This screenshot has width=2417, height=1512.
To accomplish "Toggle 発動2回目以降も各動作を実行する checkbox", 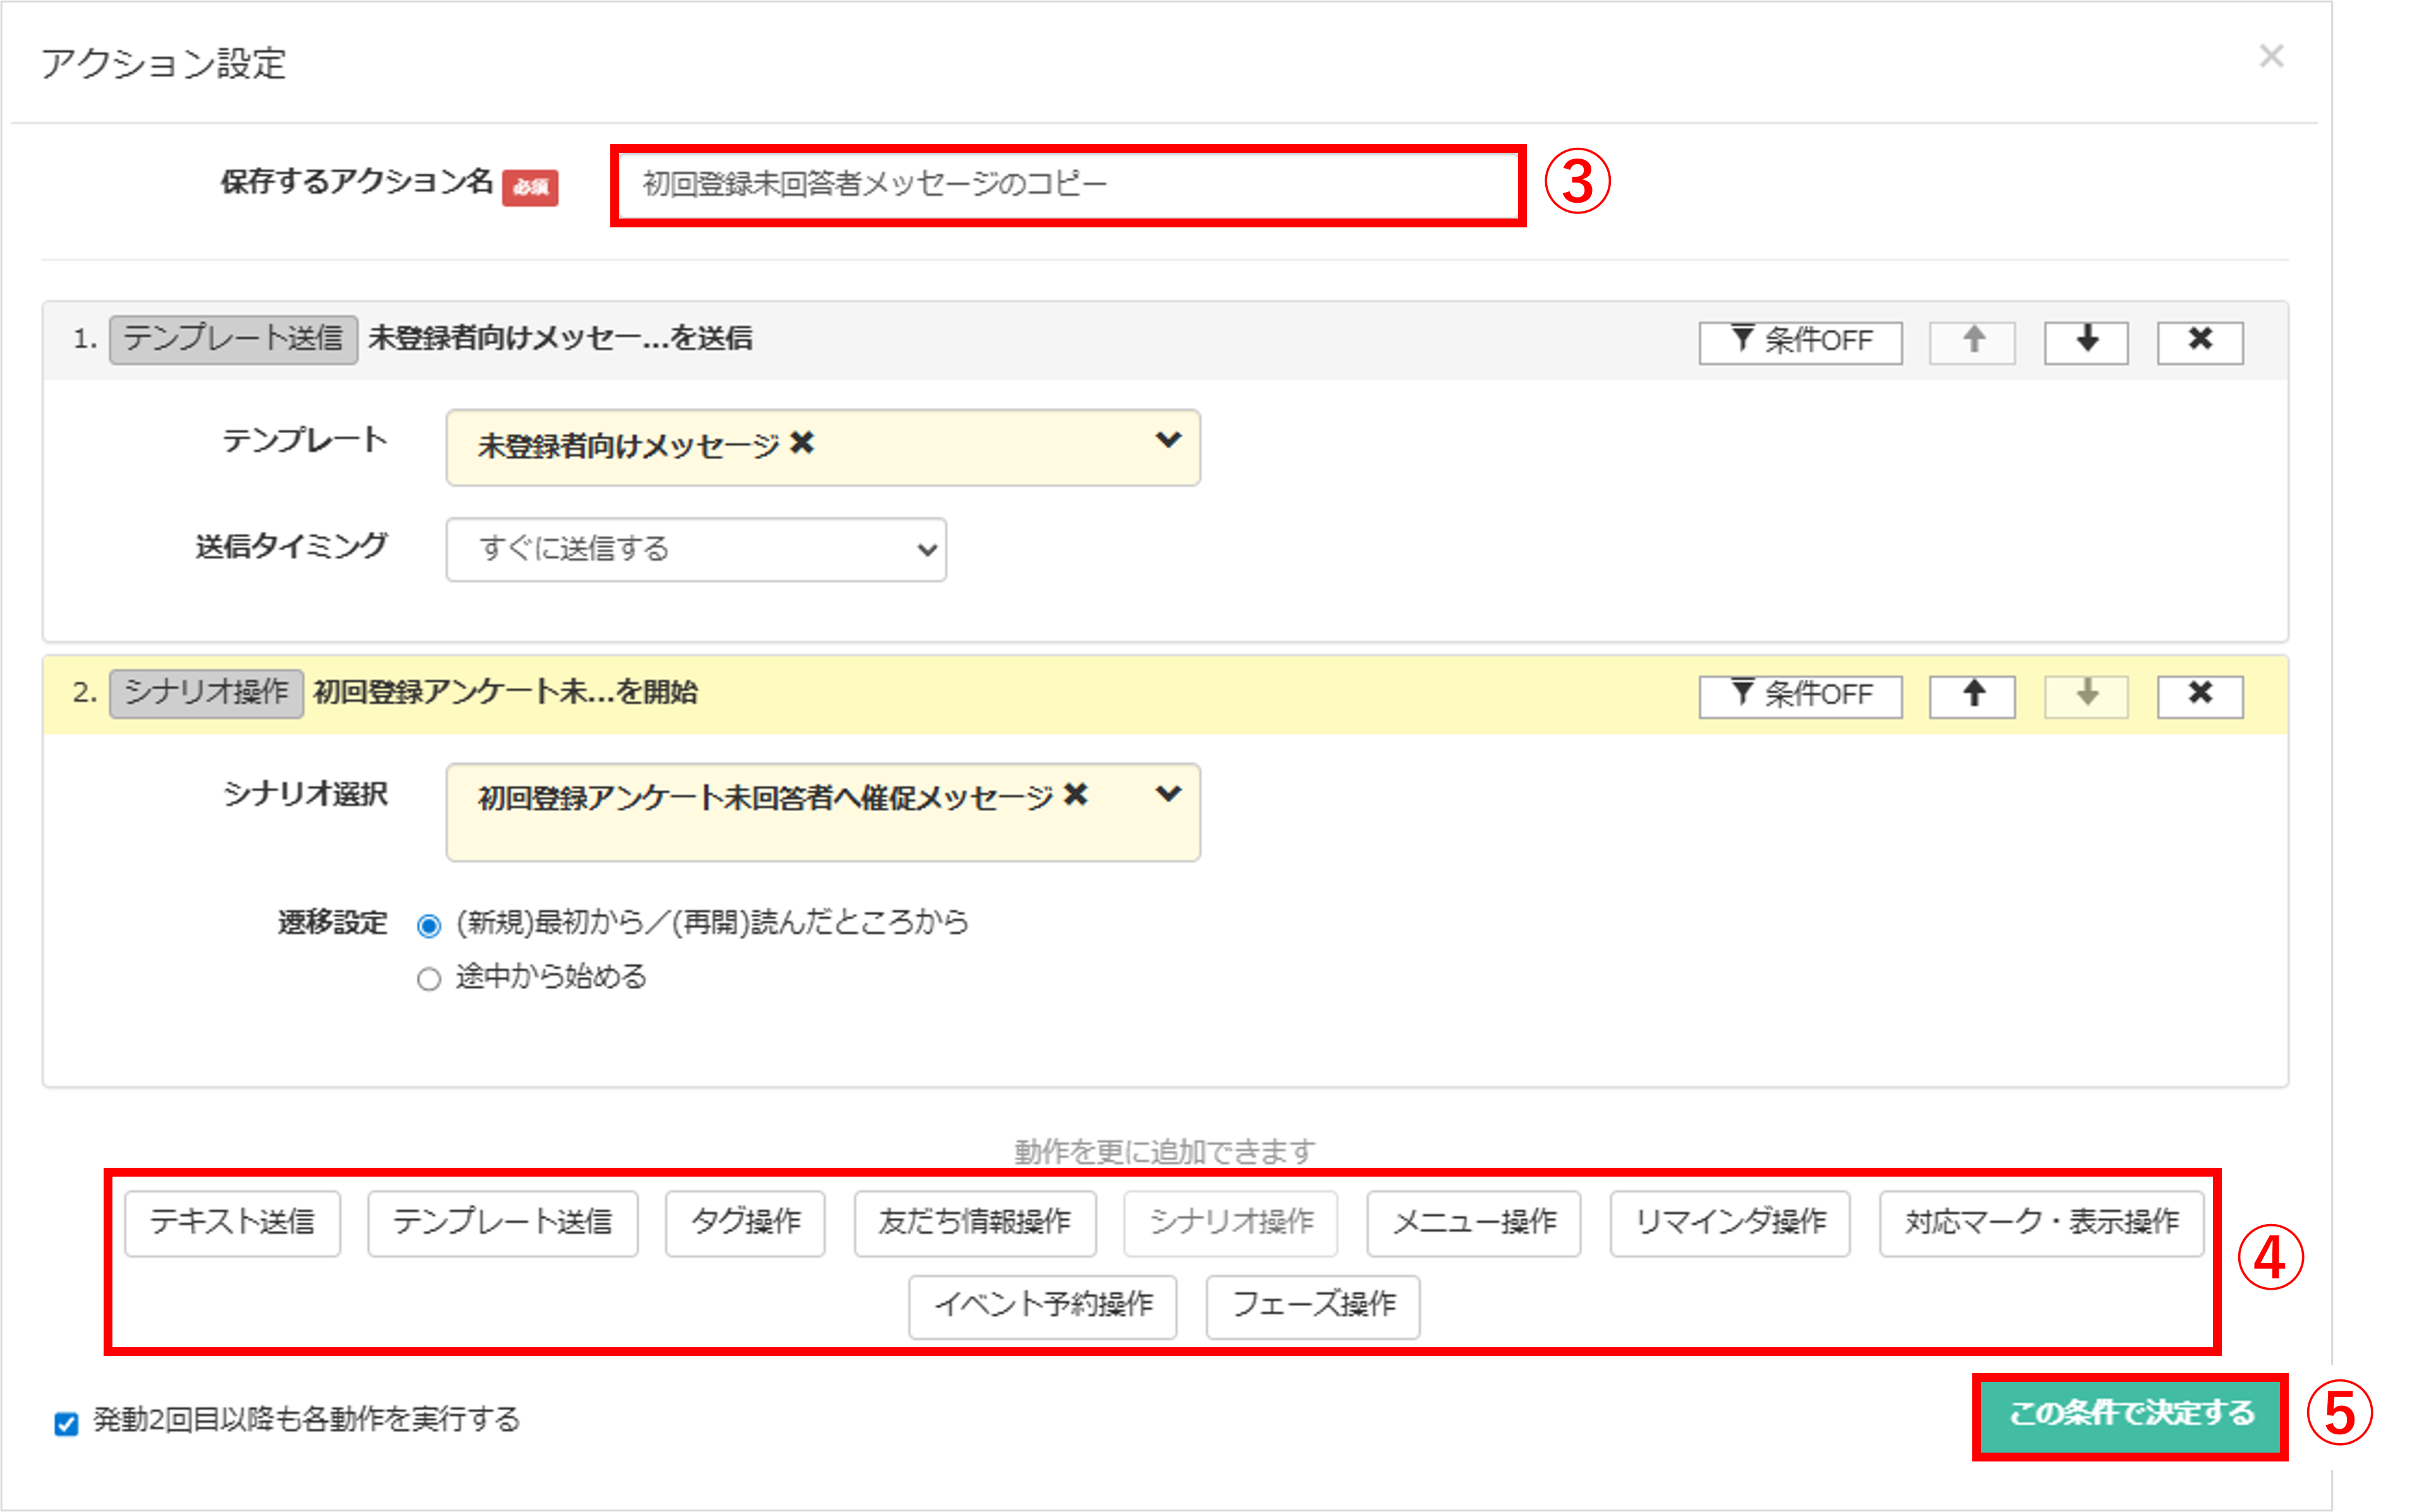I will coord(66,1423).
